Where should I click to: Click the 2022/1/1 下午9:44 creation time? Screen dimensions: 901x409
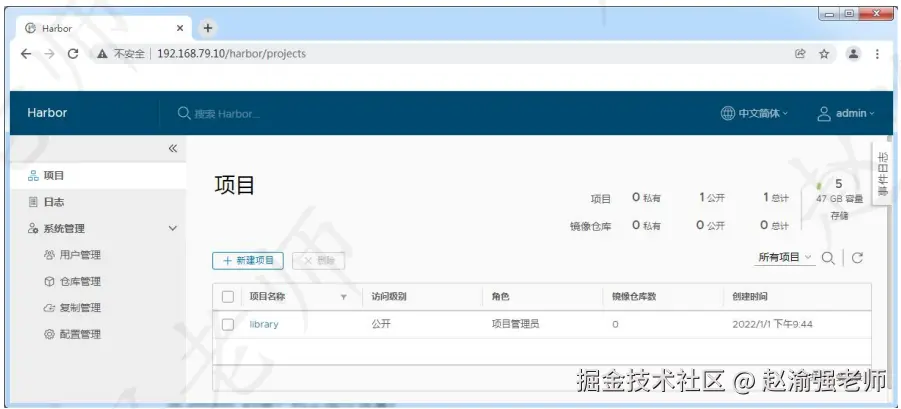coord(772,325)
